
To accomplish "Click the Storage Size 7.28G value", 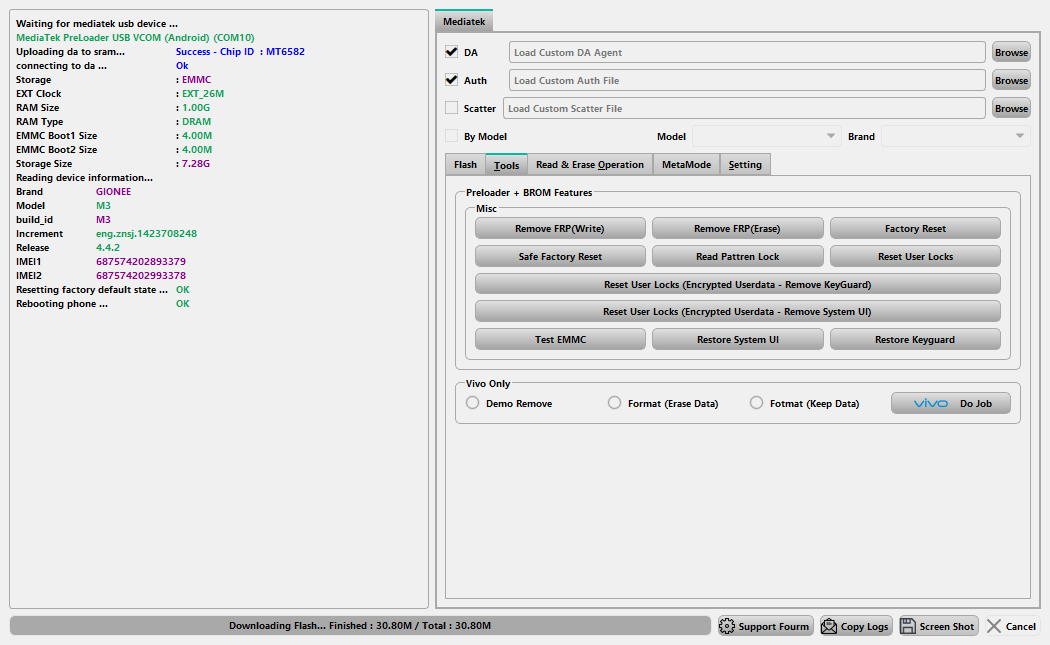I will click(196, 163).
